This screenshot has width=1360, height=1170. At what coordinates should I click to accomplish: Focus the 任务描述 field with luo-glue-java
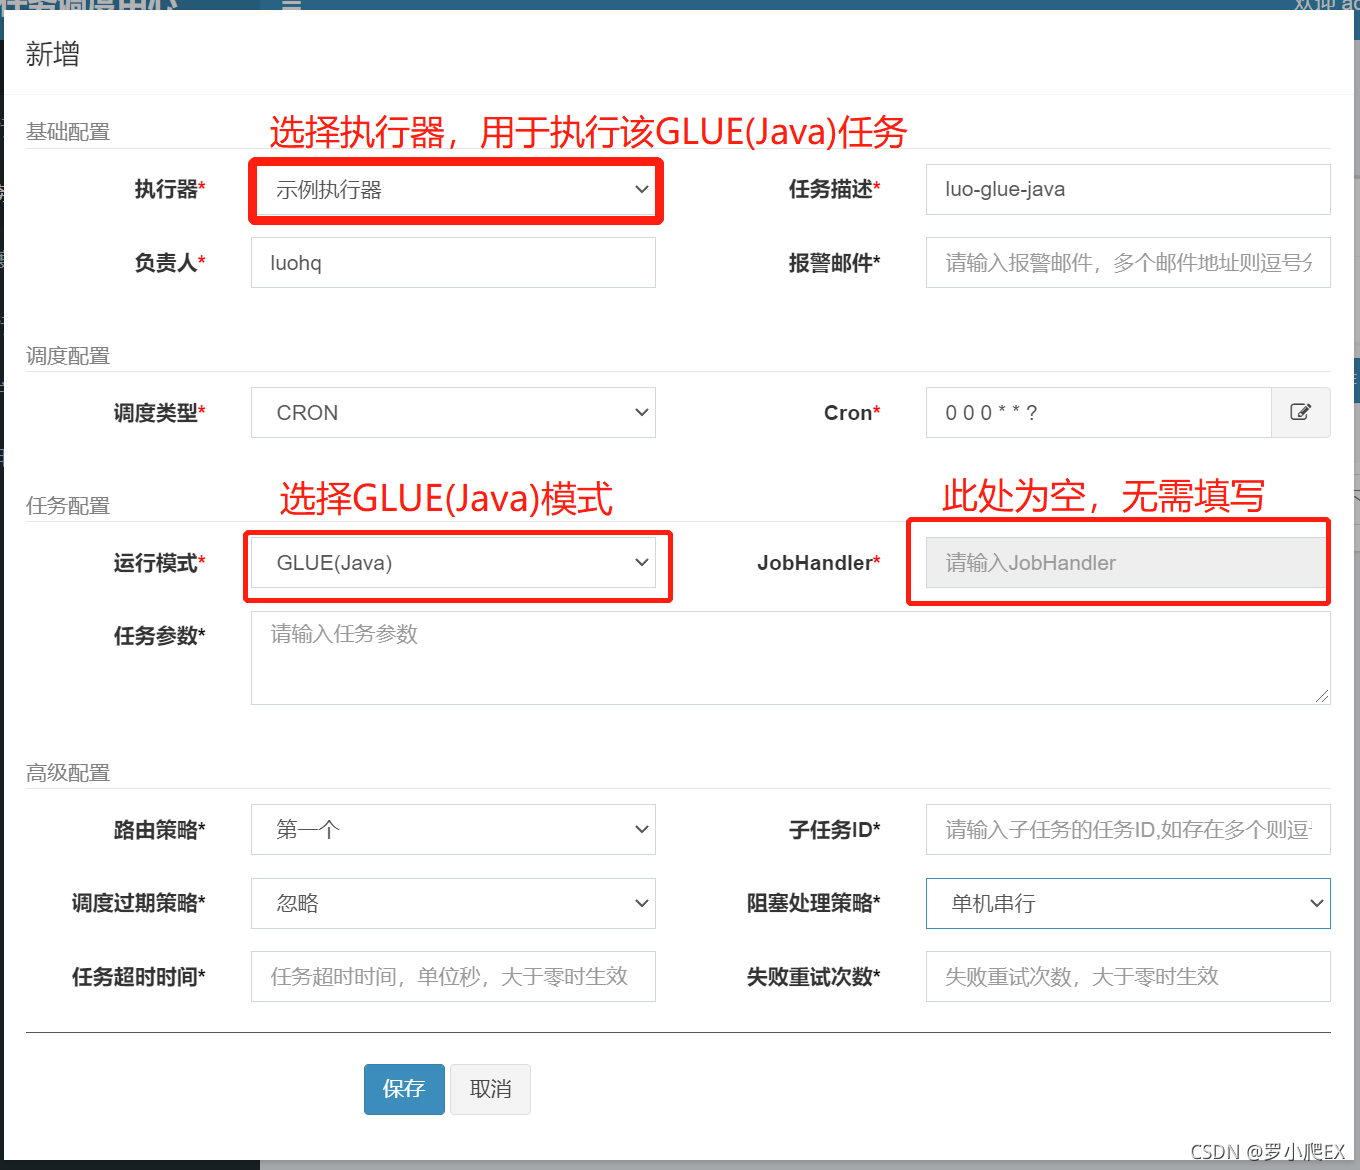[x=1128, y=189]
